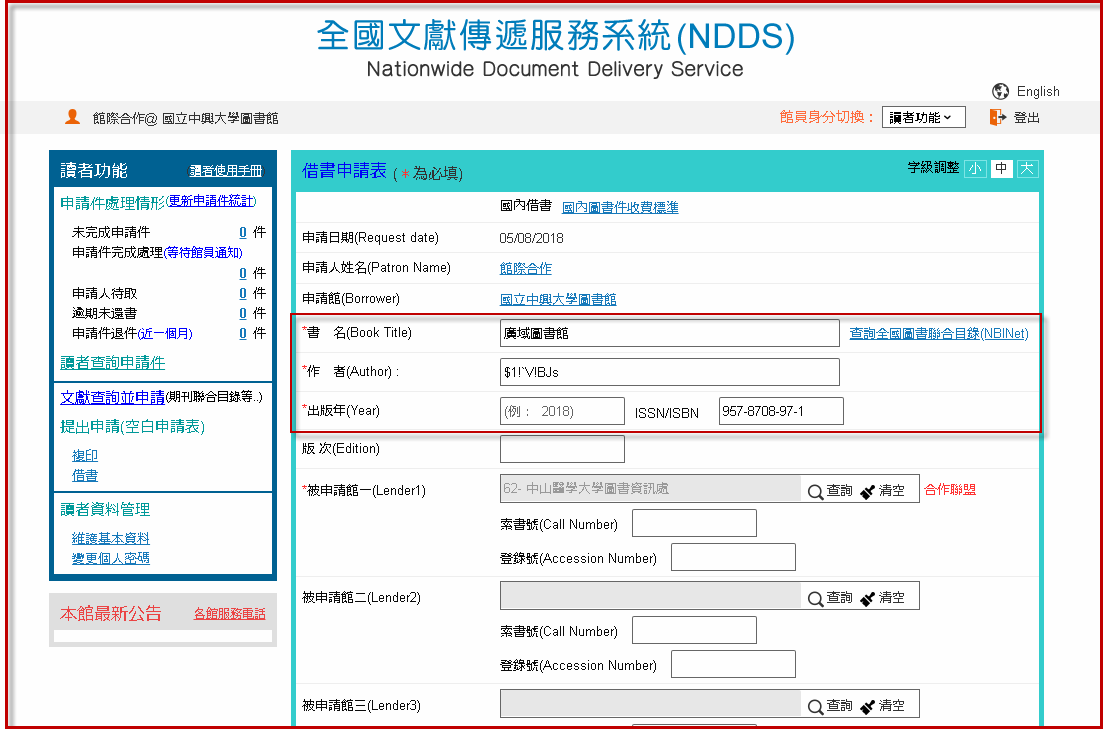This screenshot has height=729, width=1103.
Task: Click the brush clear icon in Lender1 row
Action: [867, 491]
